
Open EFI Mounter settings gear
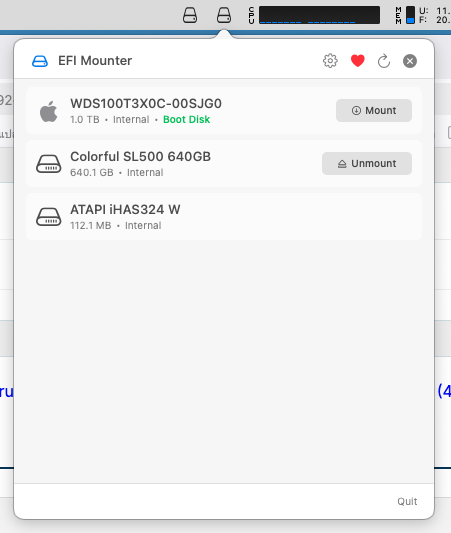(x=330, y=61)
